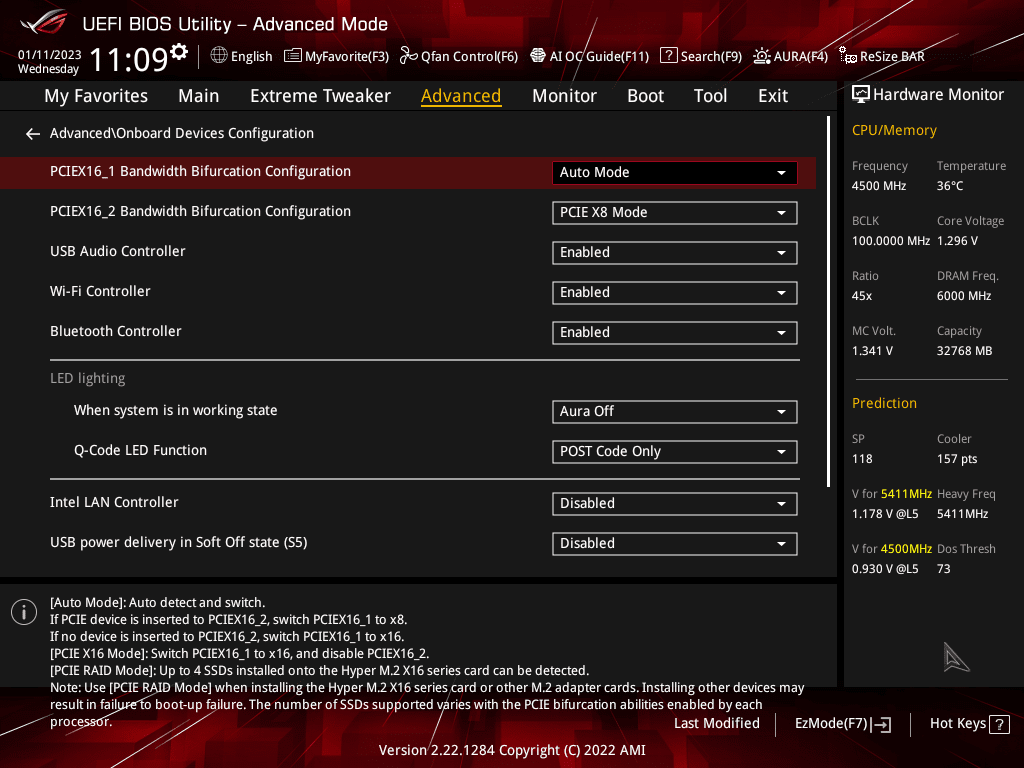
Task: Click the Prediction heading
Action: [884, 403]
